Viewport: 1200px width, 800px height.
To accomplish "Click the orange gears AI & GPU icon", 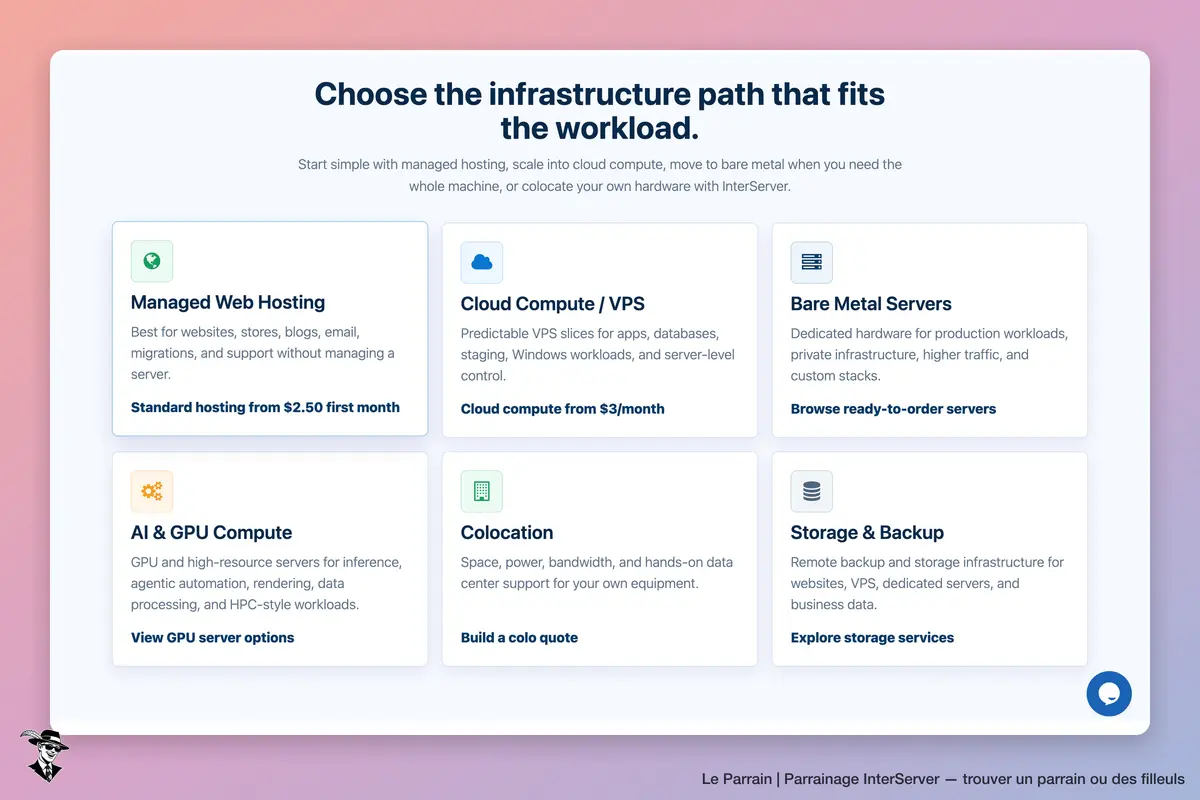I will (x=152, y=491).
